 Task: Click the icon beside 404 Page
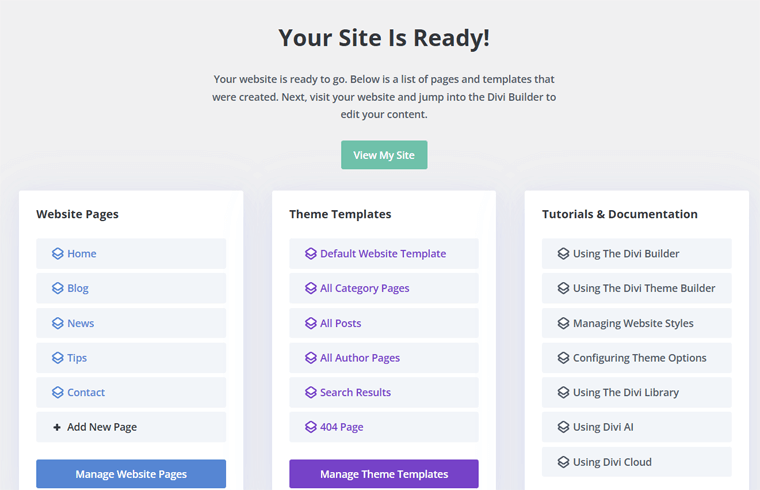(311, 427)
